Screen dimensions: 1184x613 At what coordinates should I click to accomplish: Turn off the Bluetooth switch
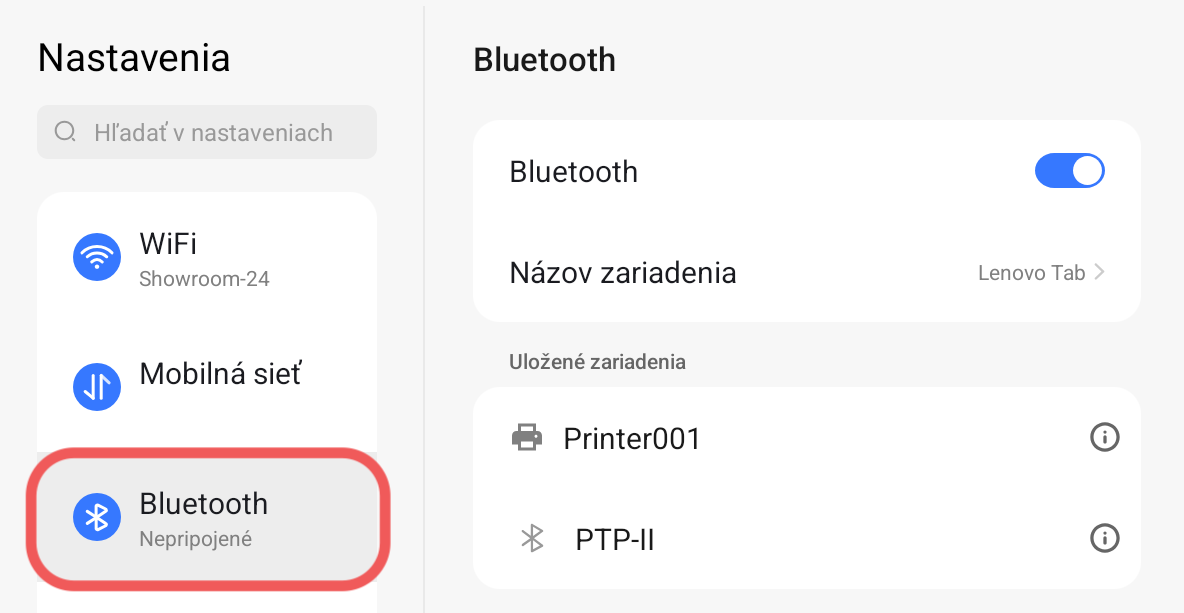click(1069, 171)
